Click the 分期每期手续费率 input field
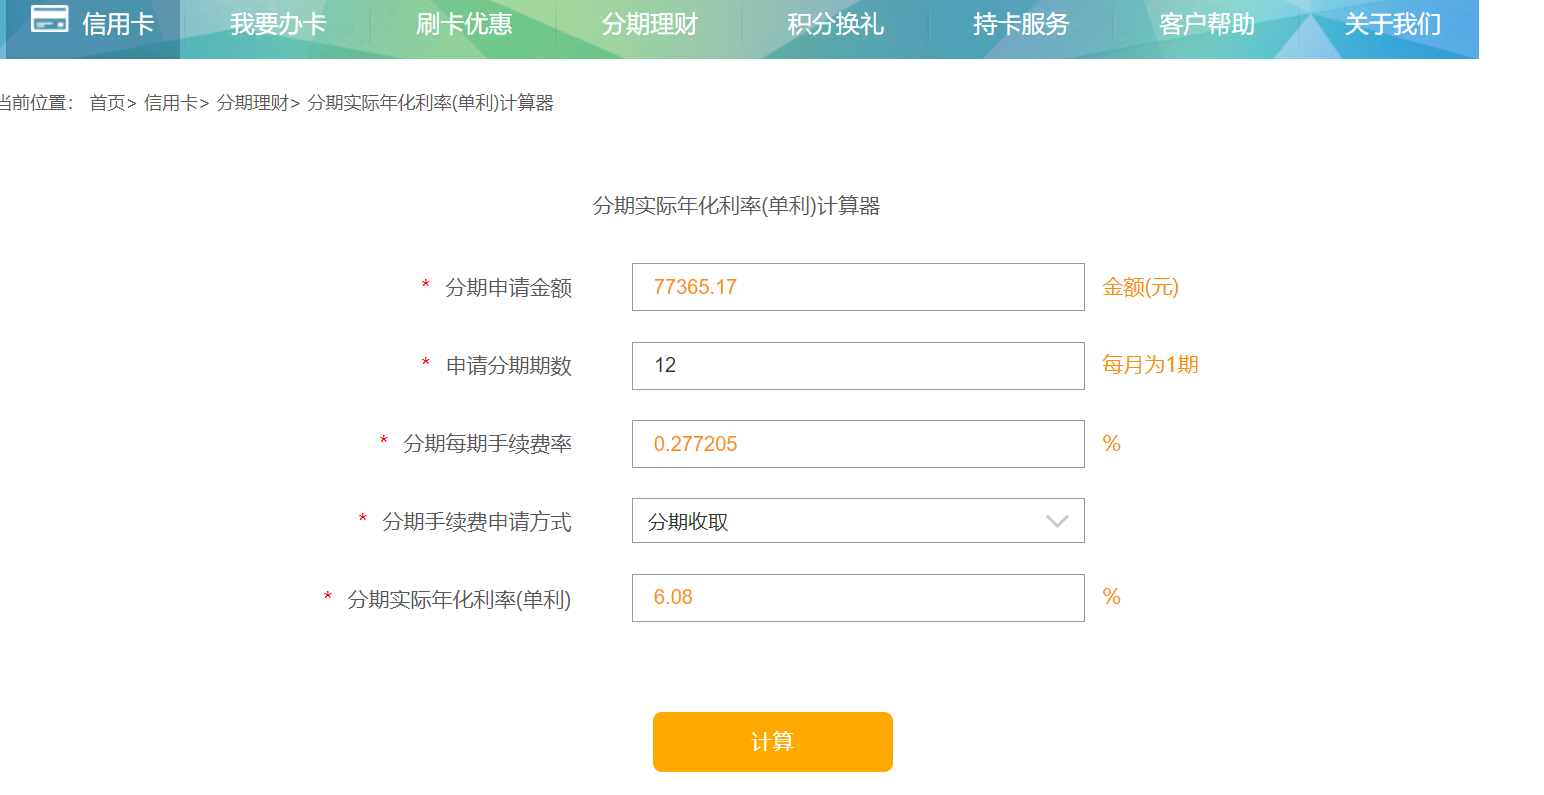Viewport: 1544px width, 795px height. pos(858,444)
